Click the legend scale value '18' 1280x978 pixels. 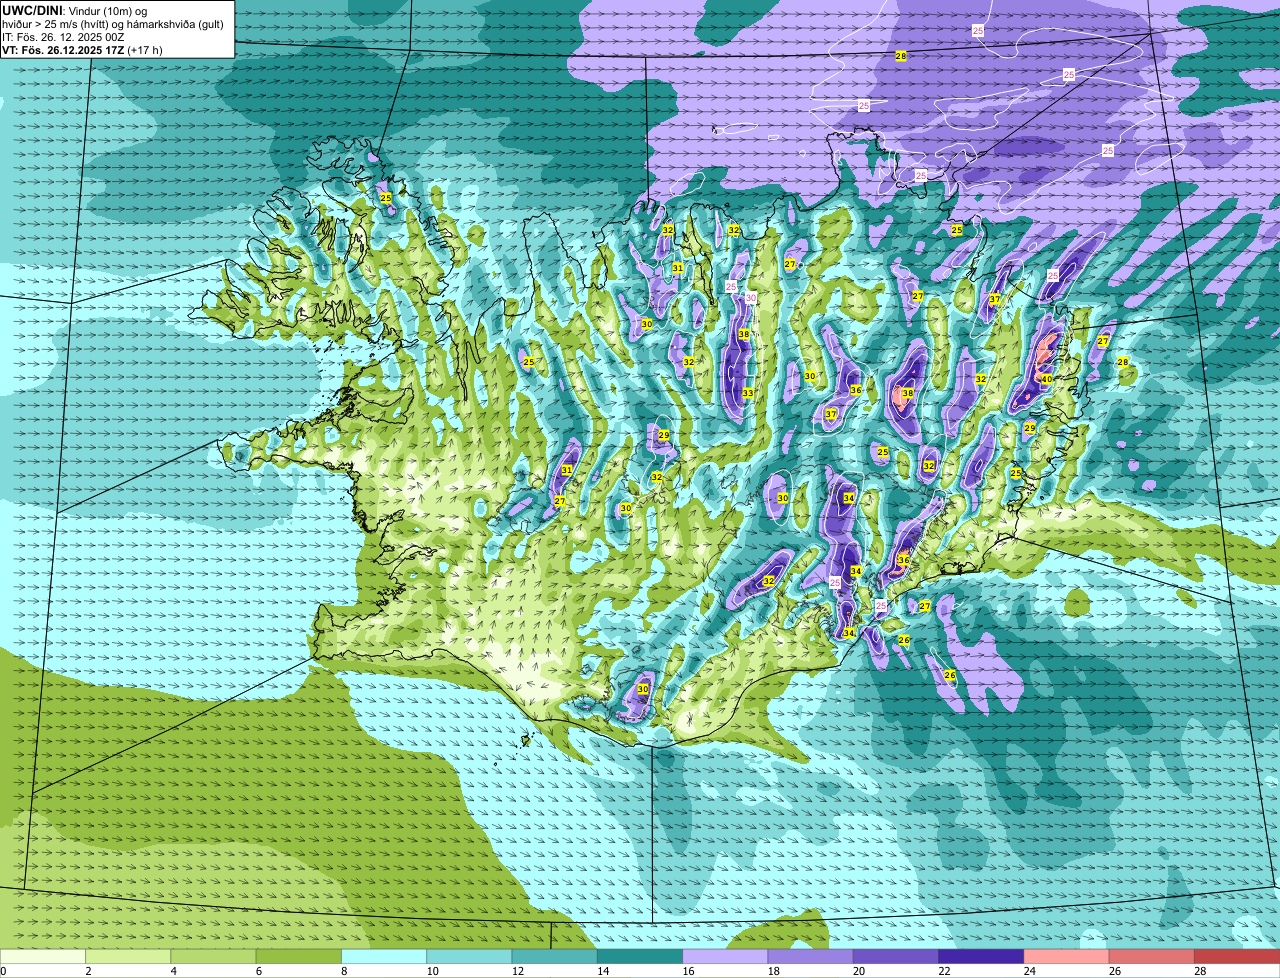coord(774,971)
